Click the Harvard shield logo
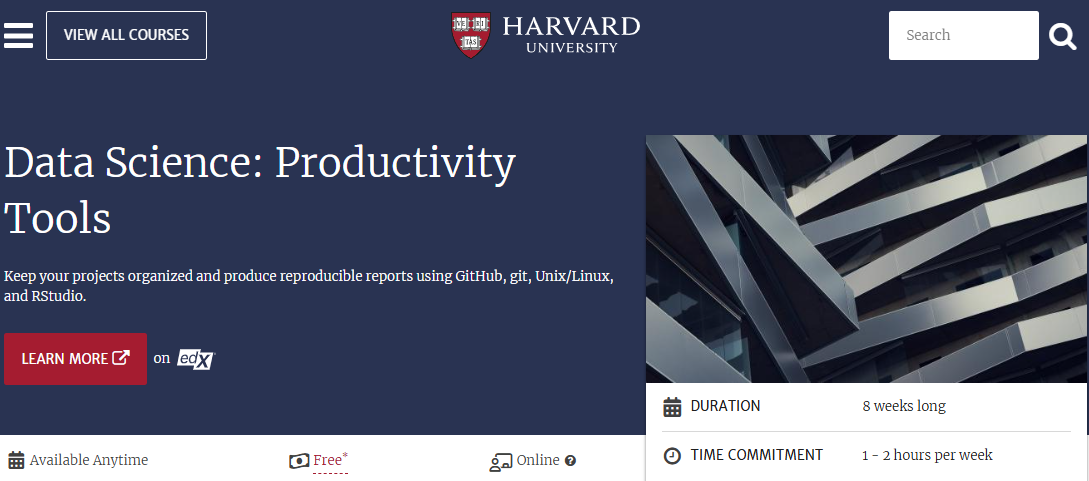The width and height of the screenshot is (1089, 481). [471, 34]
